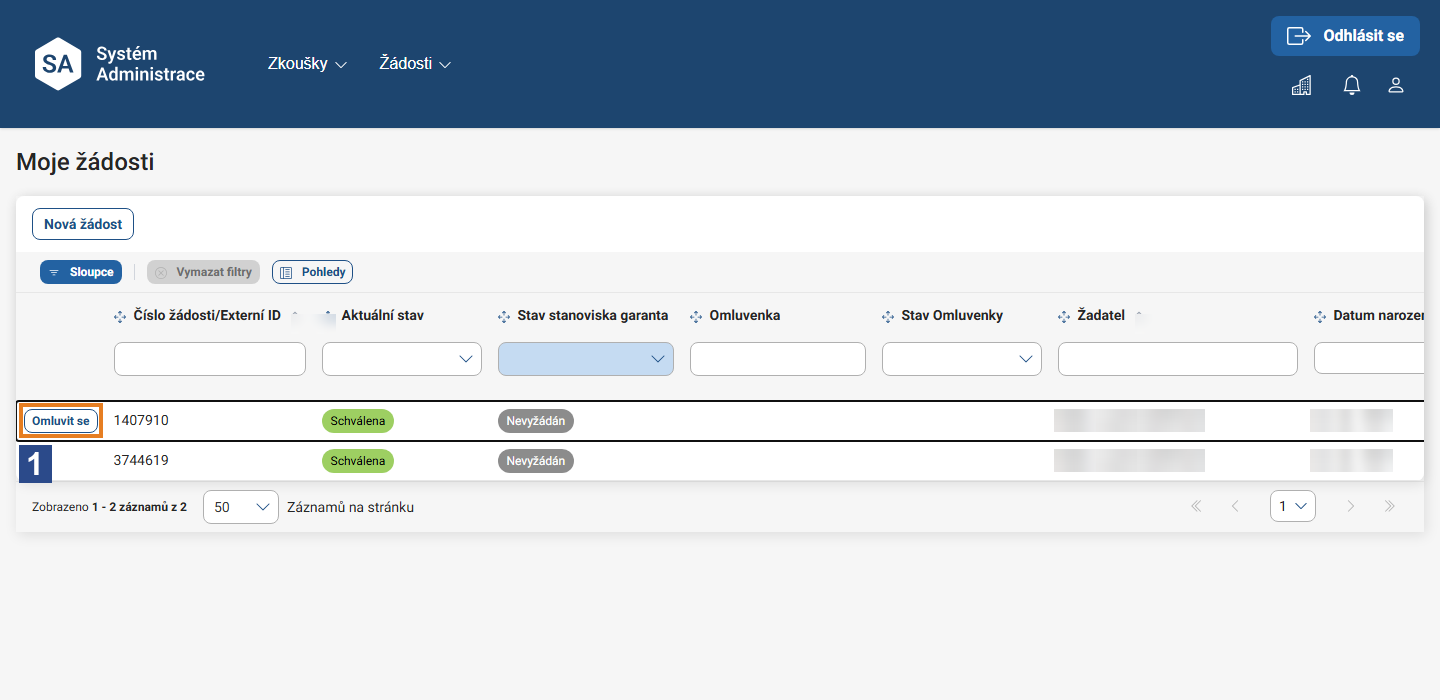
Task: Expand the Aktuální stav filter dropdown
Action: (402, 359)
